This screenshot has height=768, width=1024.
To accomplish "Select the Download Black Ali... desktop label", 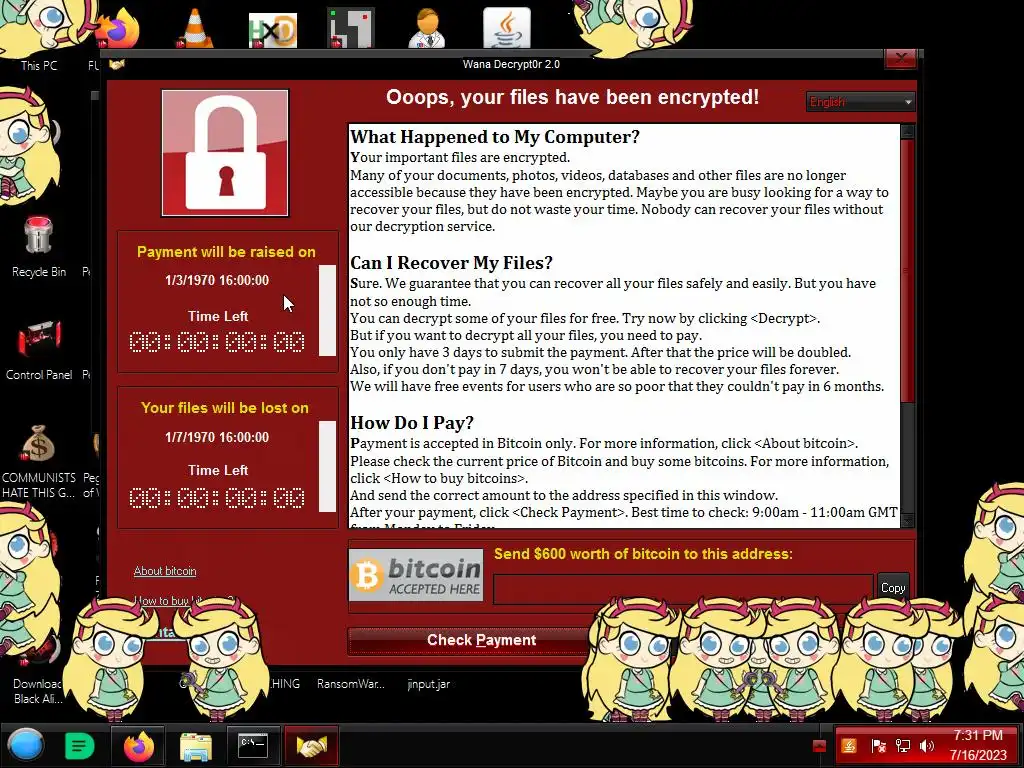I will click(38, 691).
